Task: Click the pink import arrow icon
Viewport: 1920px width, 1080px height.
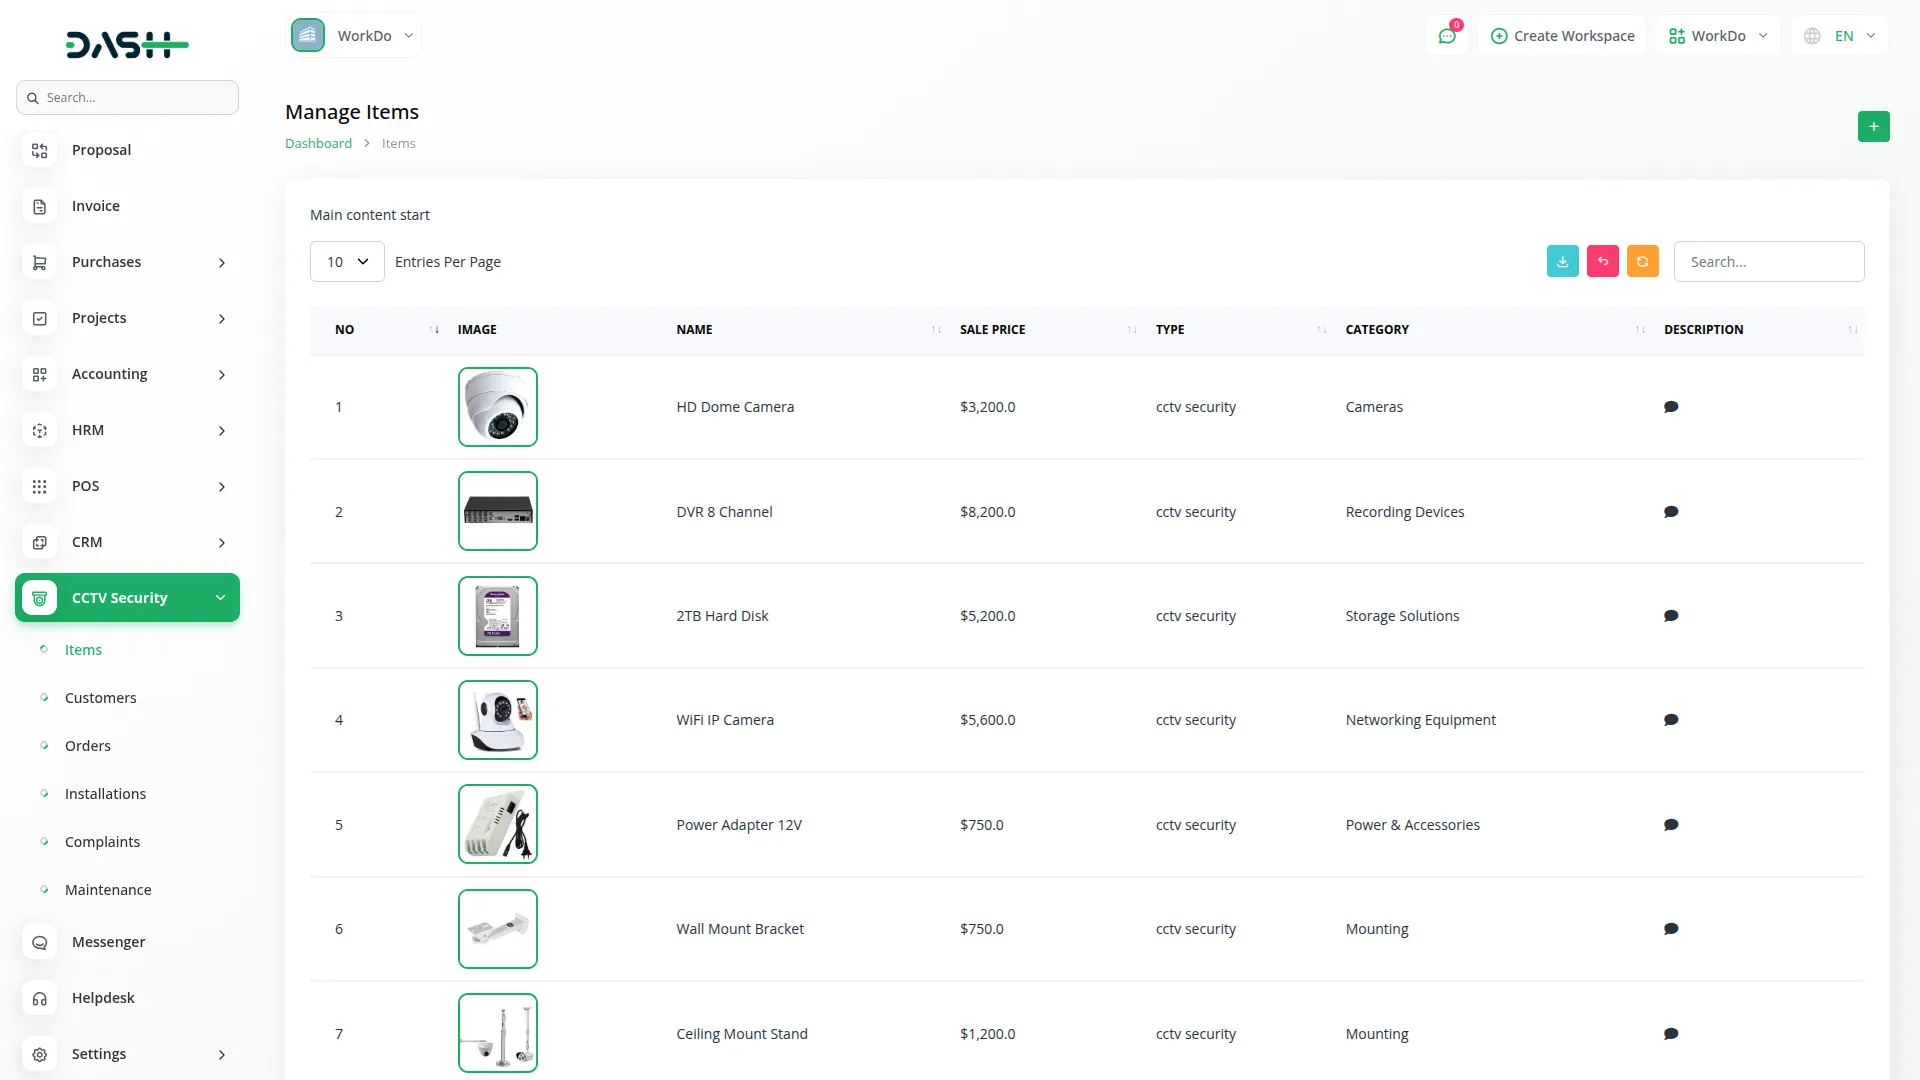Action: 1602,261
